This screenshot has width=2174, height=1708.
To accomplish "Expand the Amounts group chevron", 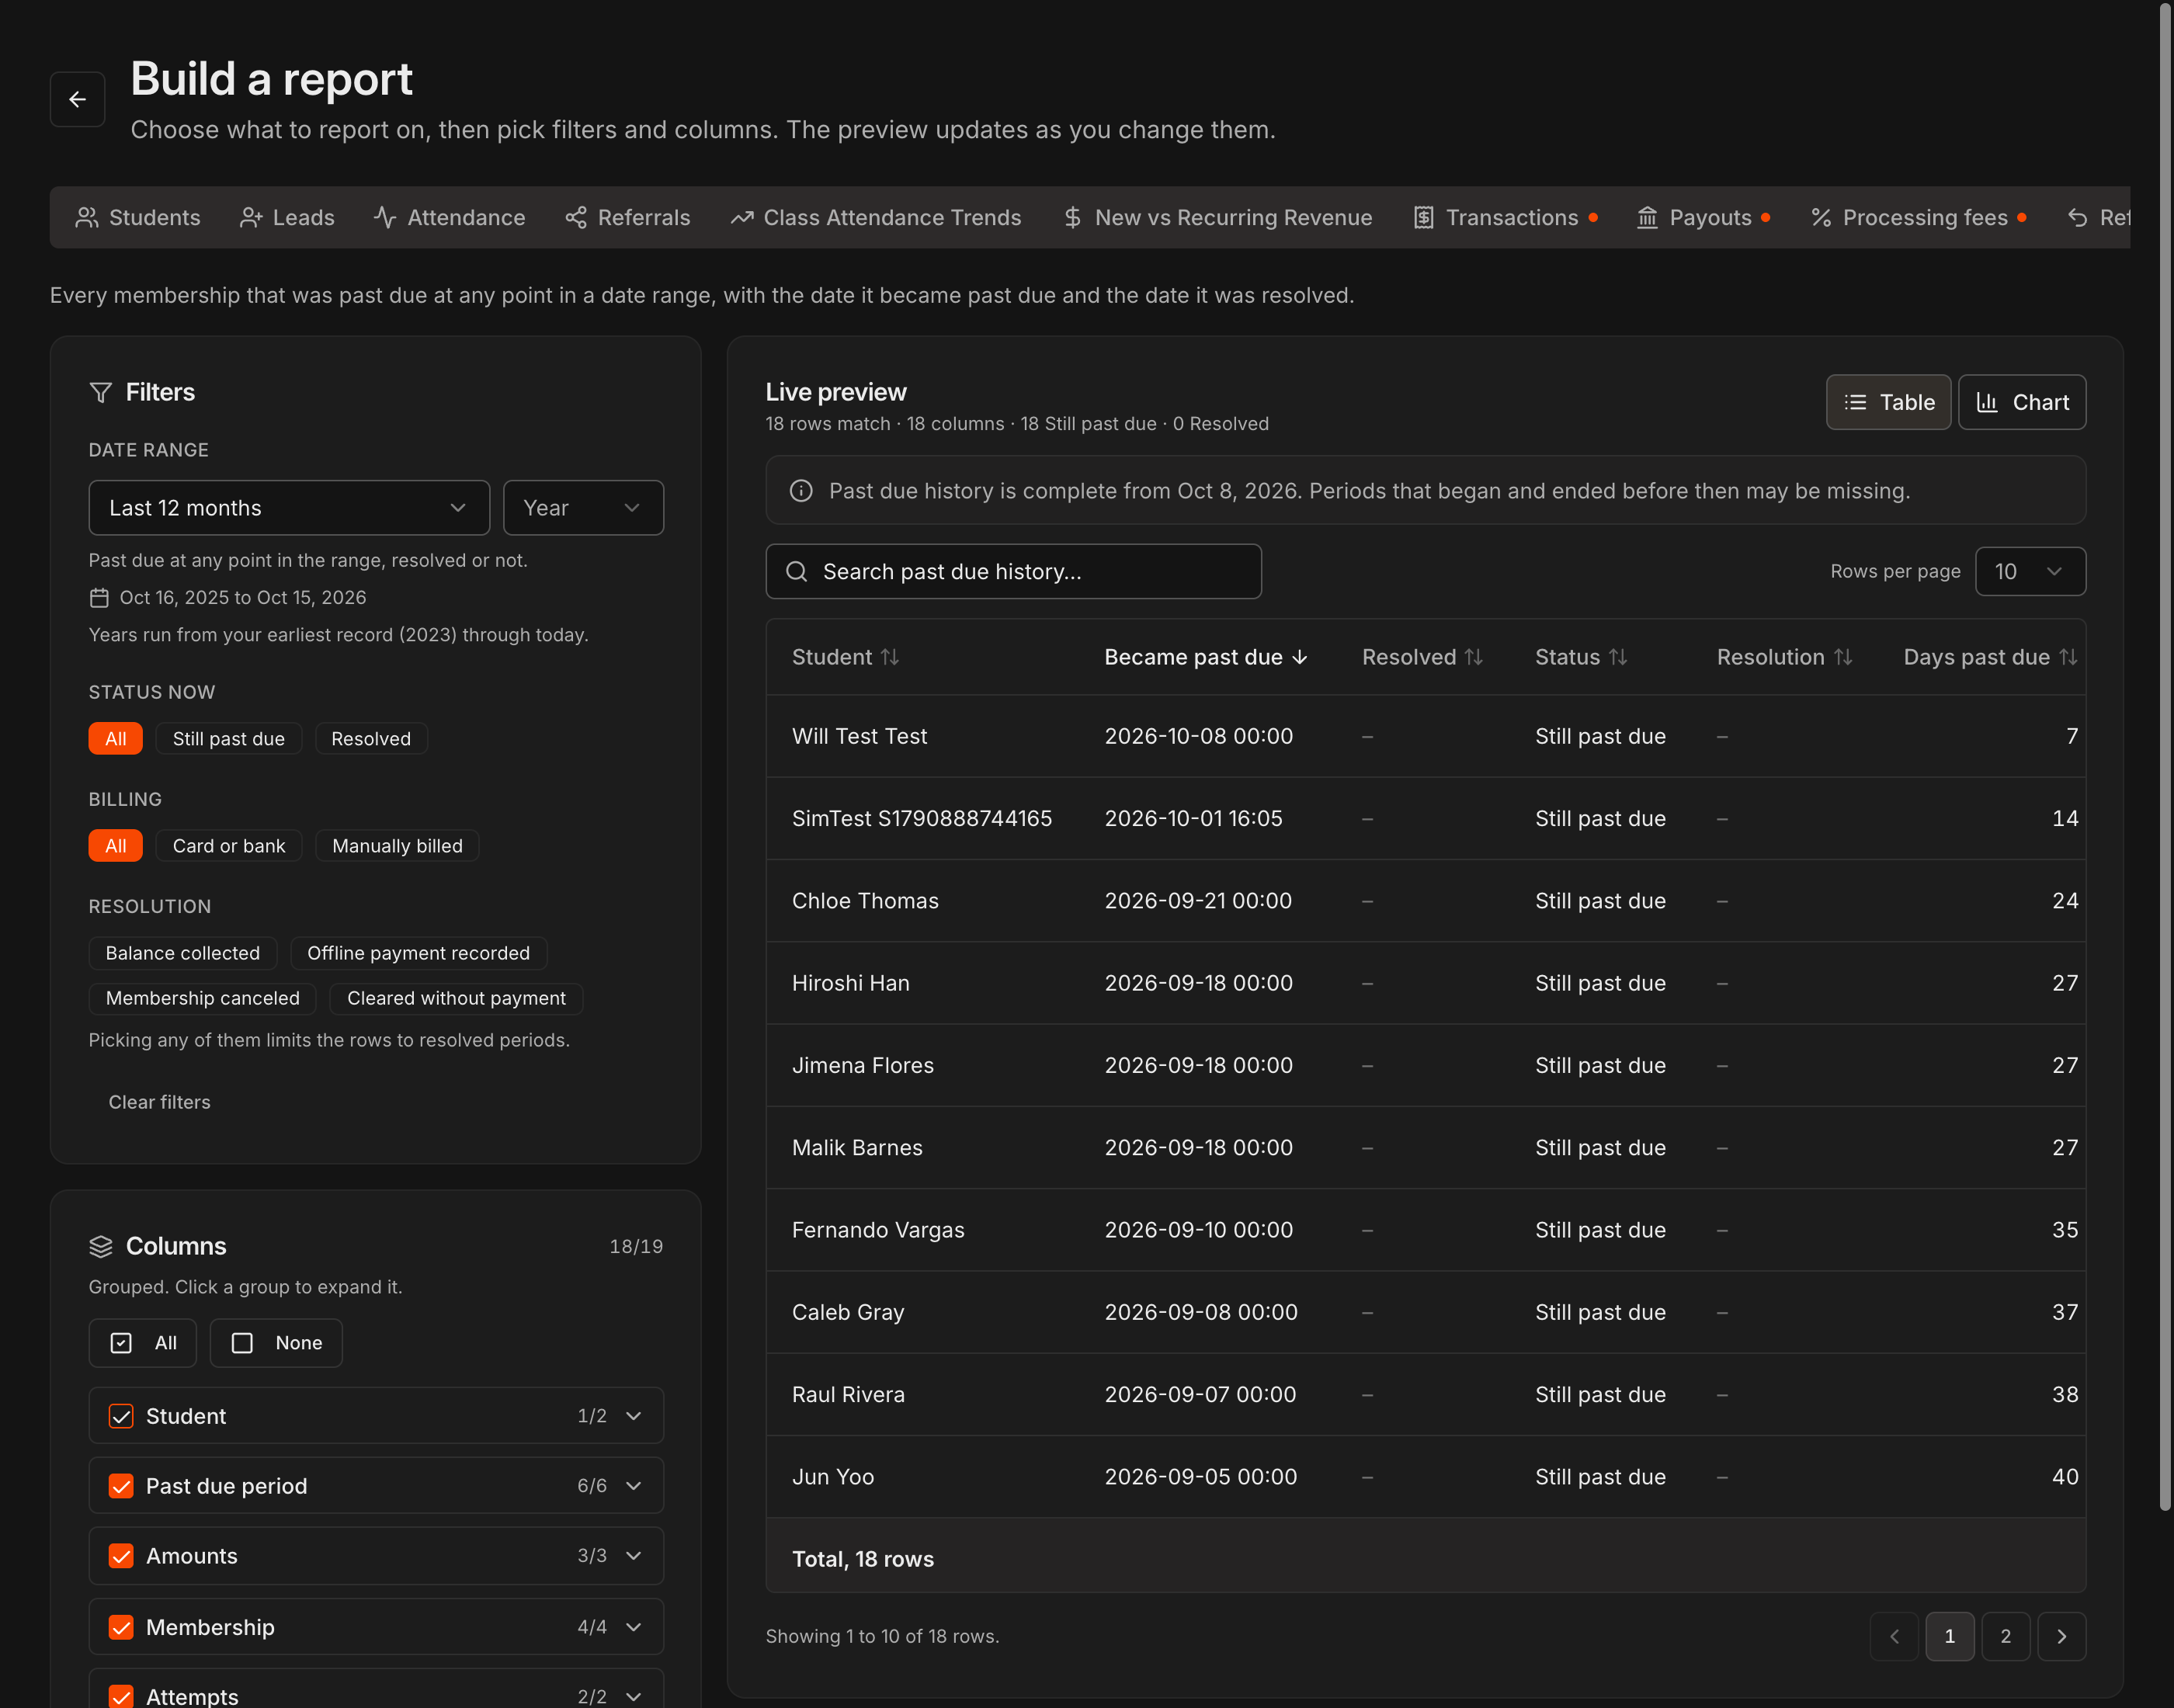I will (633, 1556).
